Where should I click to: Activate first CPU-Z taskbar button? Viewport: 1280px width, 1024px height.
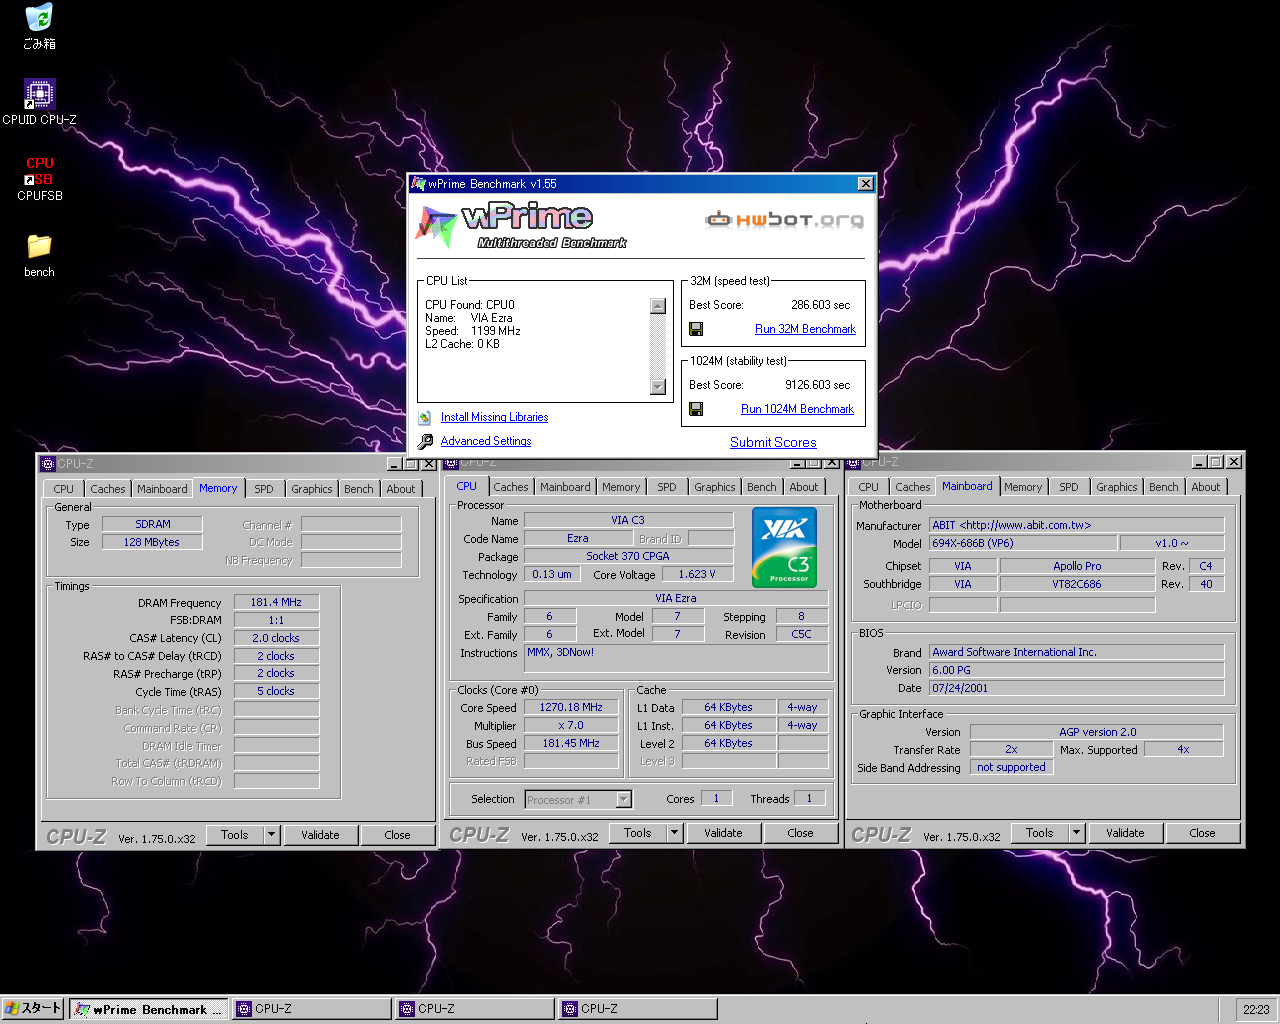311,1009
